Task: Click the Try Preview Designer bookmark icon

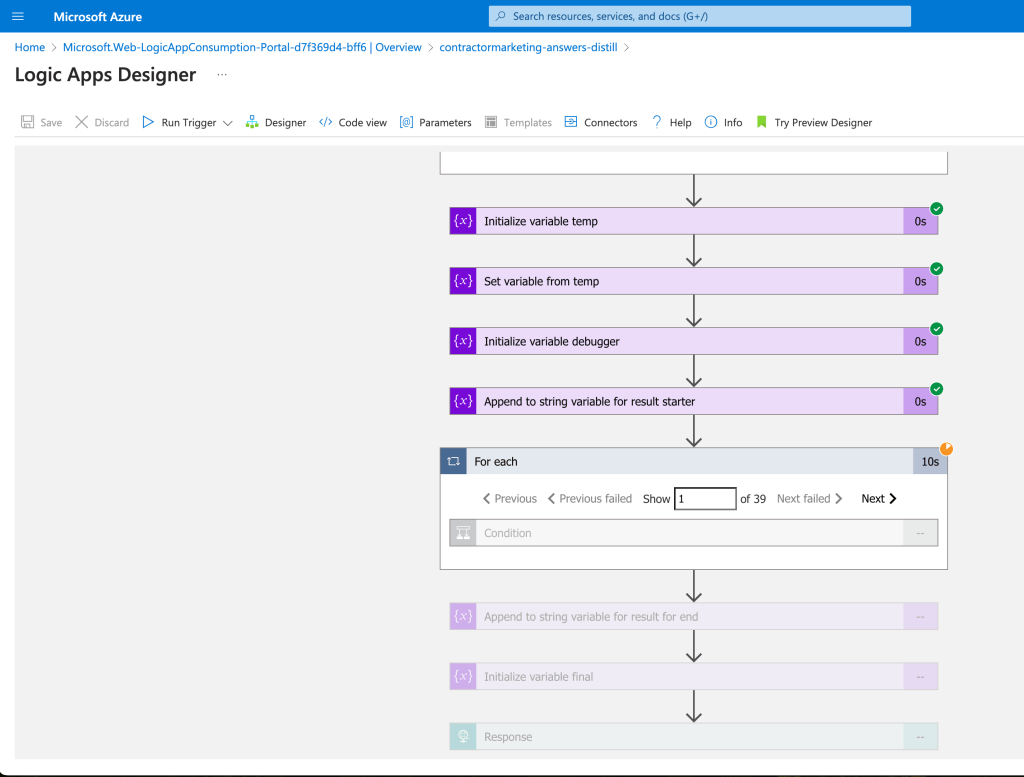Action: pos(761,122)
